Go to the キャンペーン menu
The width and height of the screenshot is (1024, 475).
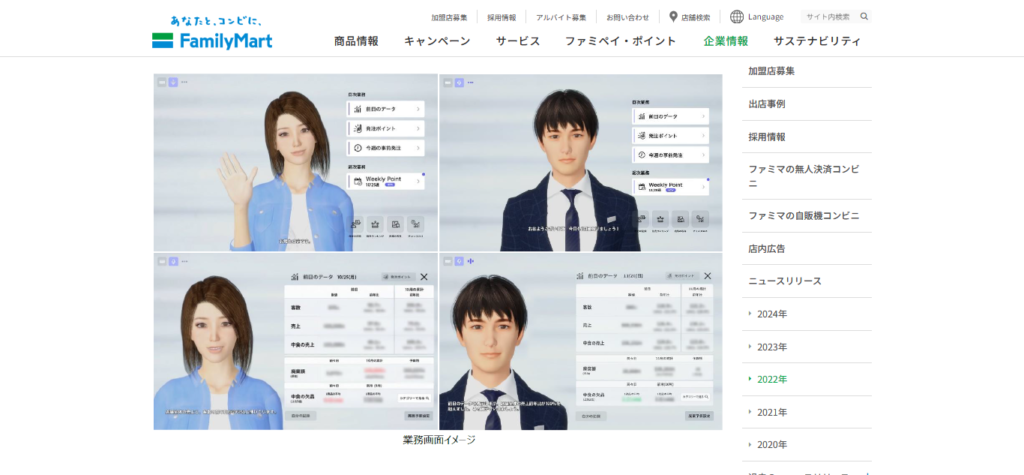click(x=437, y=41)
